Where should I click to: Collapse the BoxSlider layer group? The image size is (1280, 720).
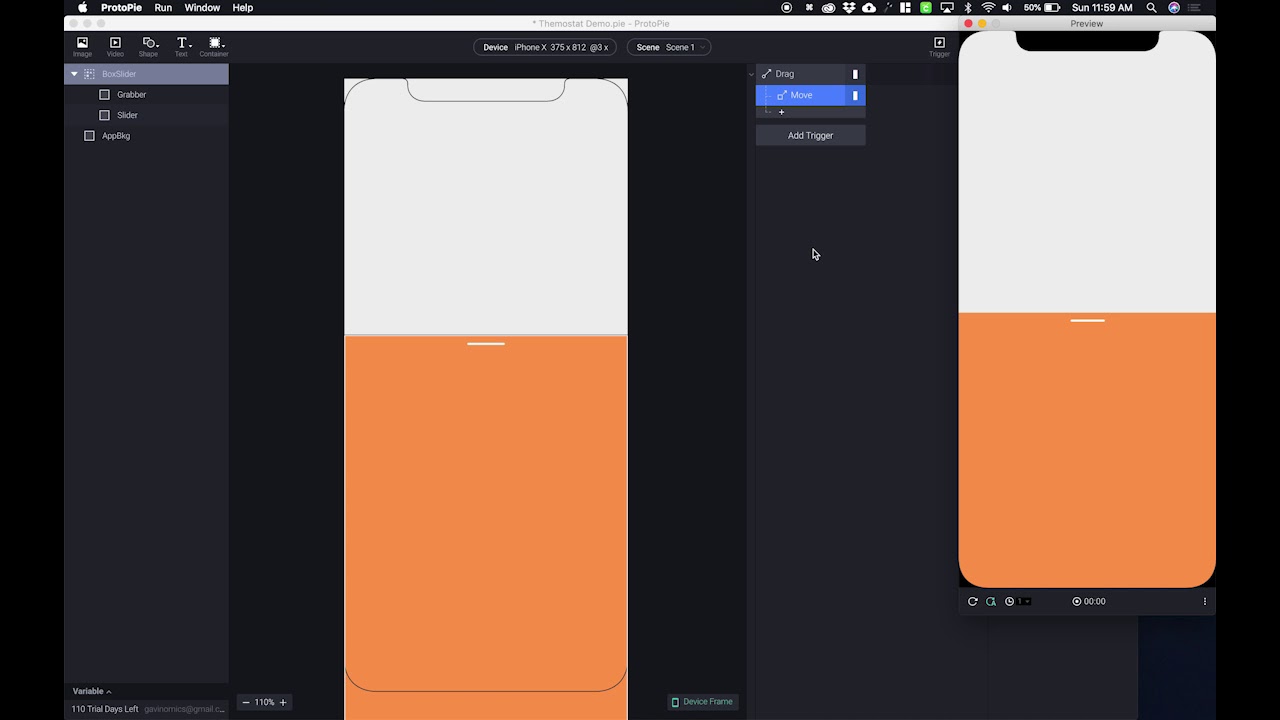[74, 74]
